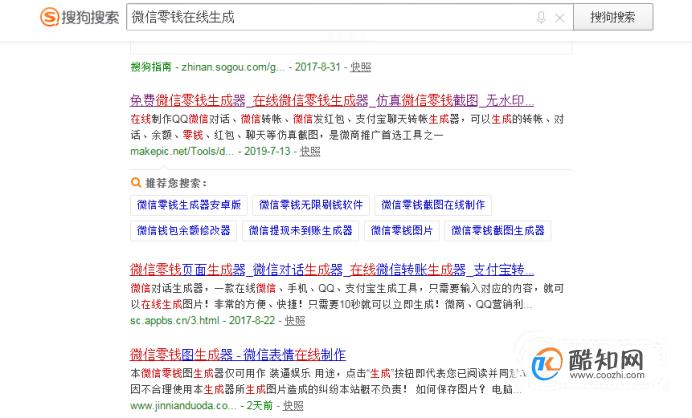Select suggestion 微信钱包余额修改器
The width and height of the screenshot is (692, 418).
tap(184, 230)
